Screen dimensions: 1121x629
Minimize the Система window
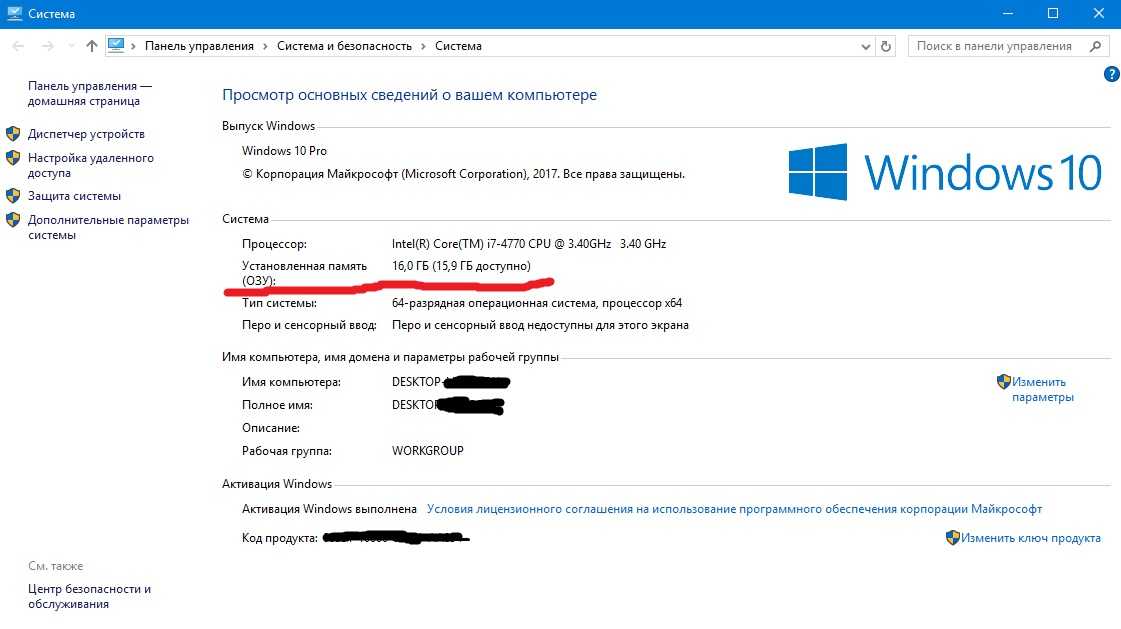point(1008,14)
